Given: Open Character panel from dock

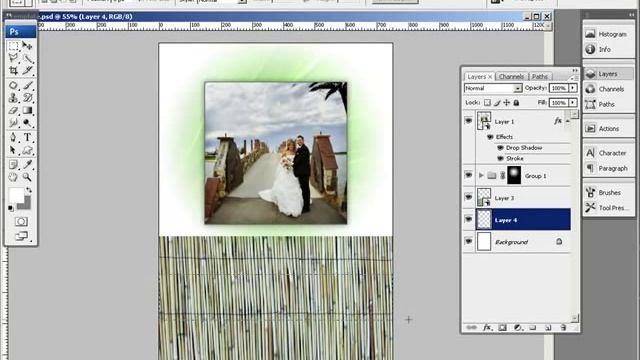Looking at the screenshot, I should [x=608, y=153].
